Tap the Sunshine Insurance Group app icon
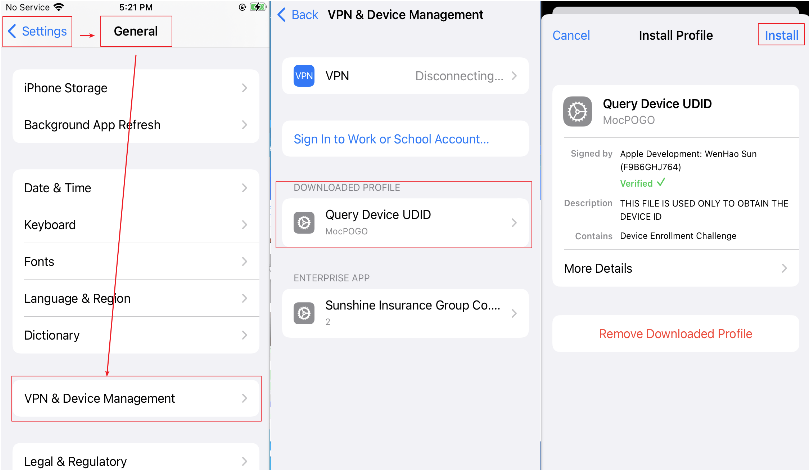Screen dimensions: 811x473 pyautogui.click(x=304, y=313)
